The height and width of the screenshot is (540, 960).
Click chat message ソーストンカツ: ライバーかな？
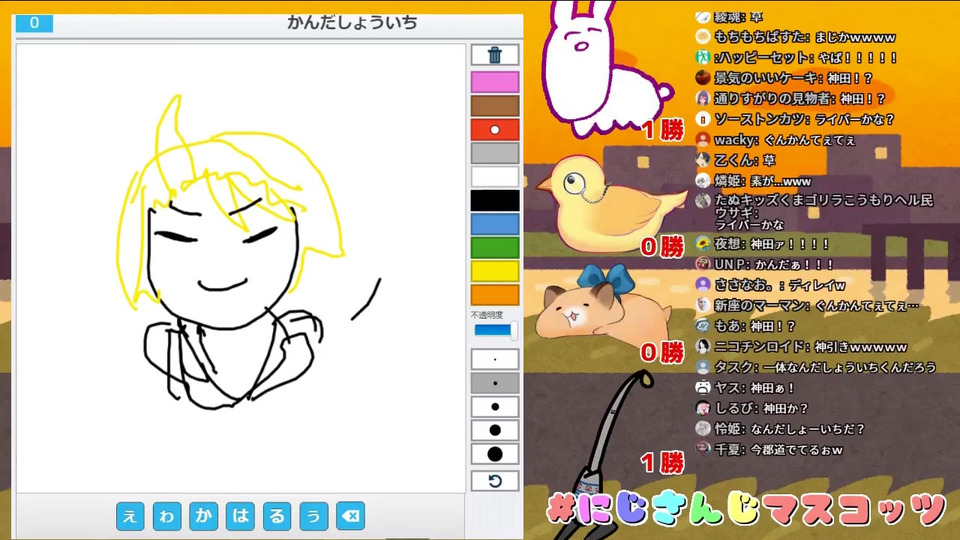tap(795, 119)
